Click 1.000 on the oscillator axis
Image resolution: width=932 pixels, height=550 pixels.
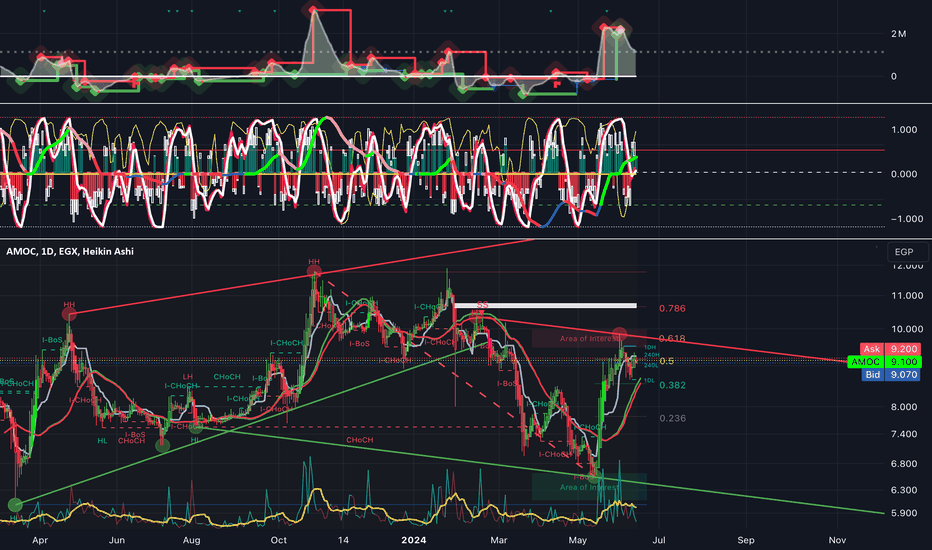tap(903, 130)
